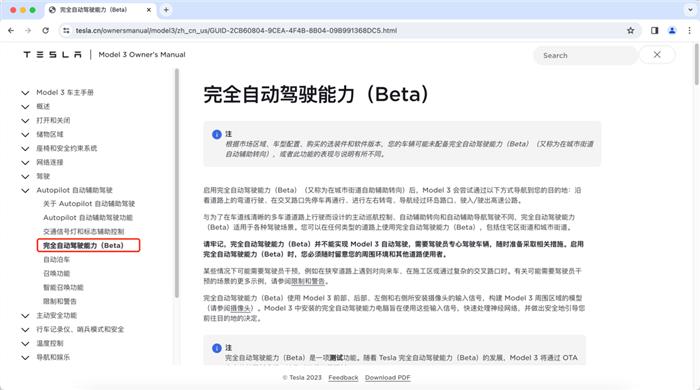The image size is (700, 390).
Task: Click into the Search input field
Action: pyautogui.click(x=585, y=55)
